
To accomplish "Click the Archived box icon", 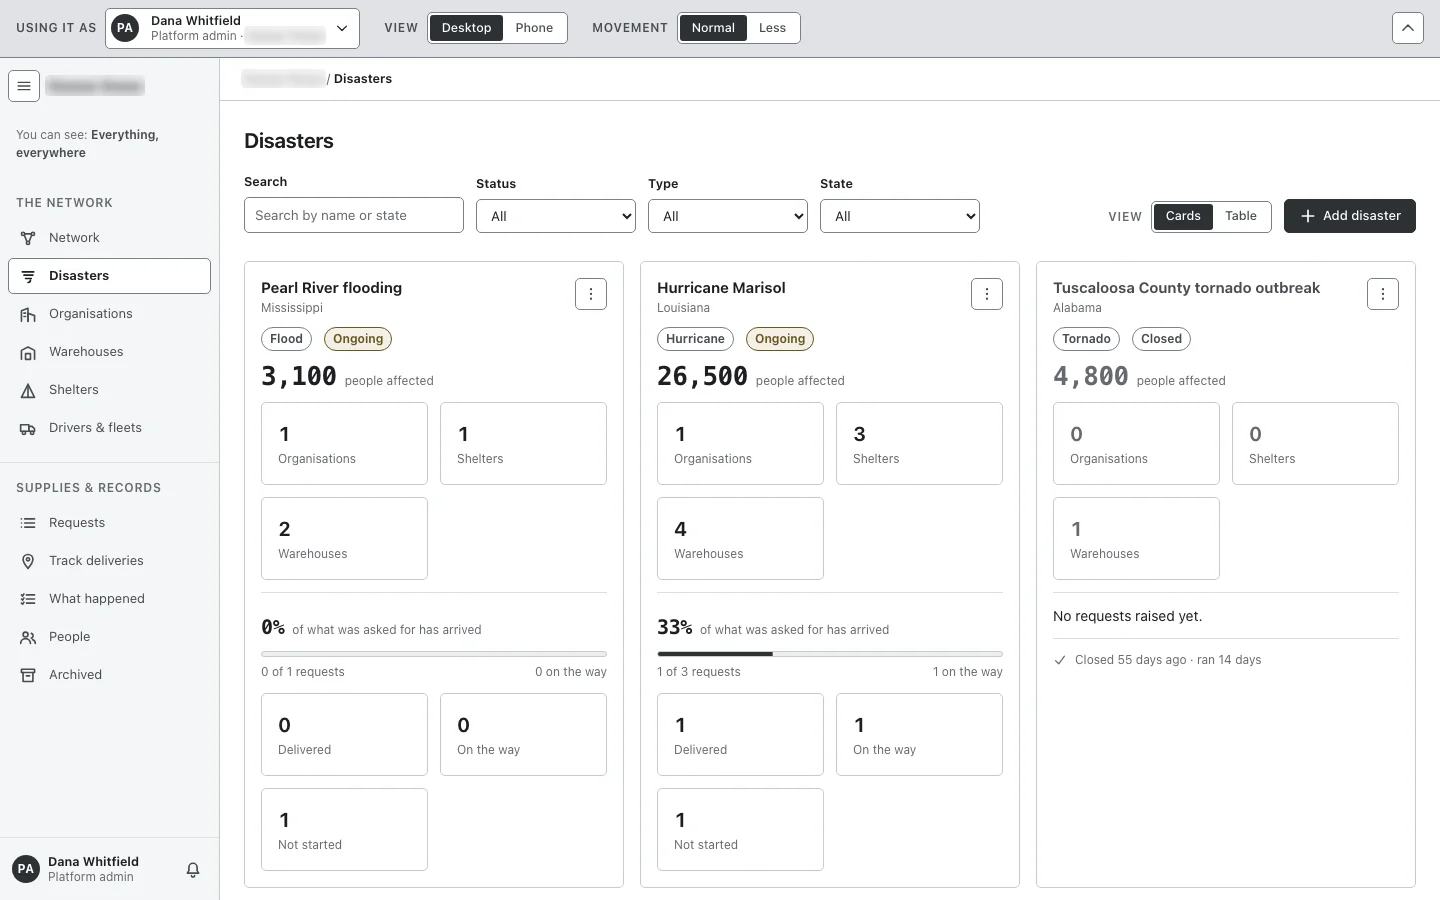I will 28,675.
